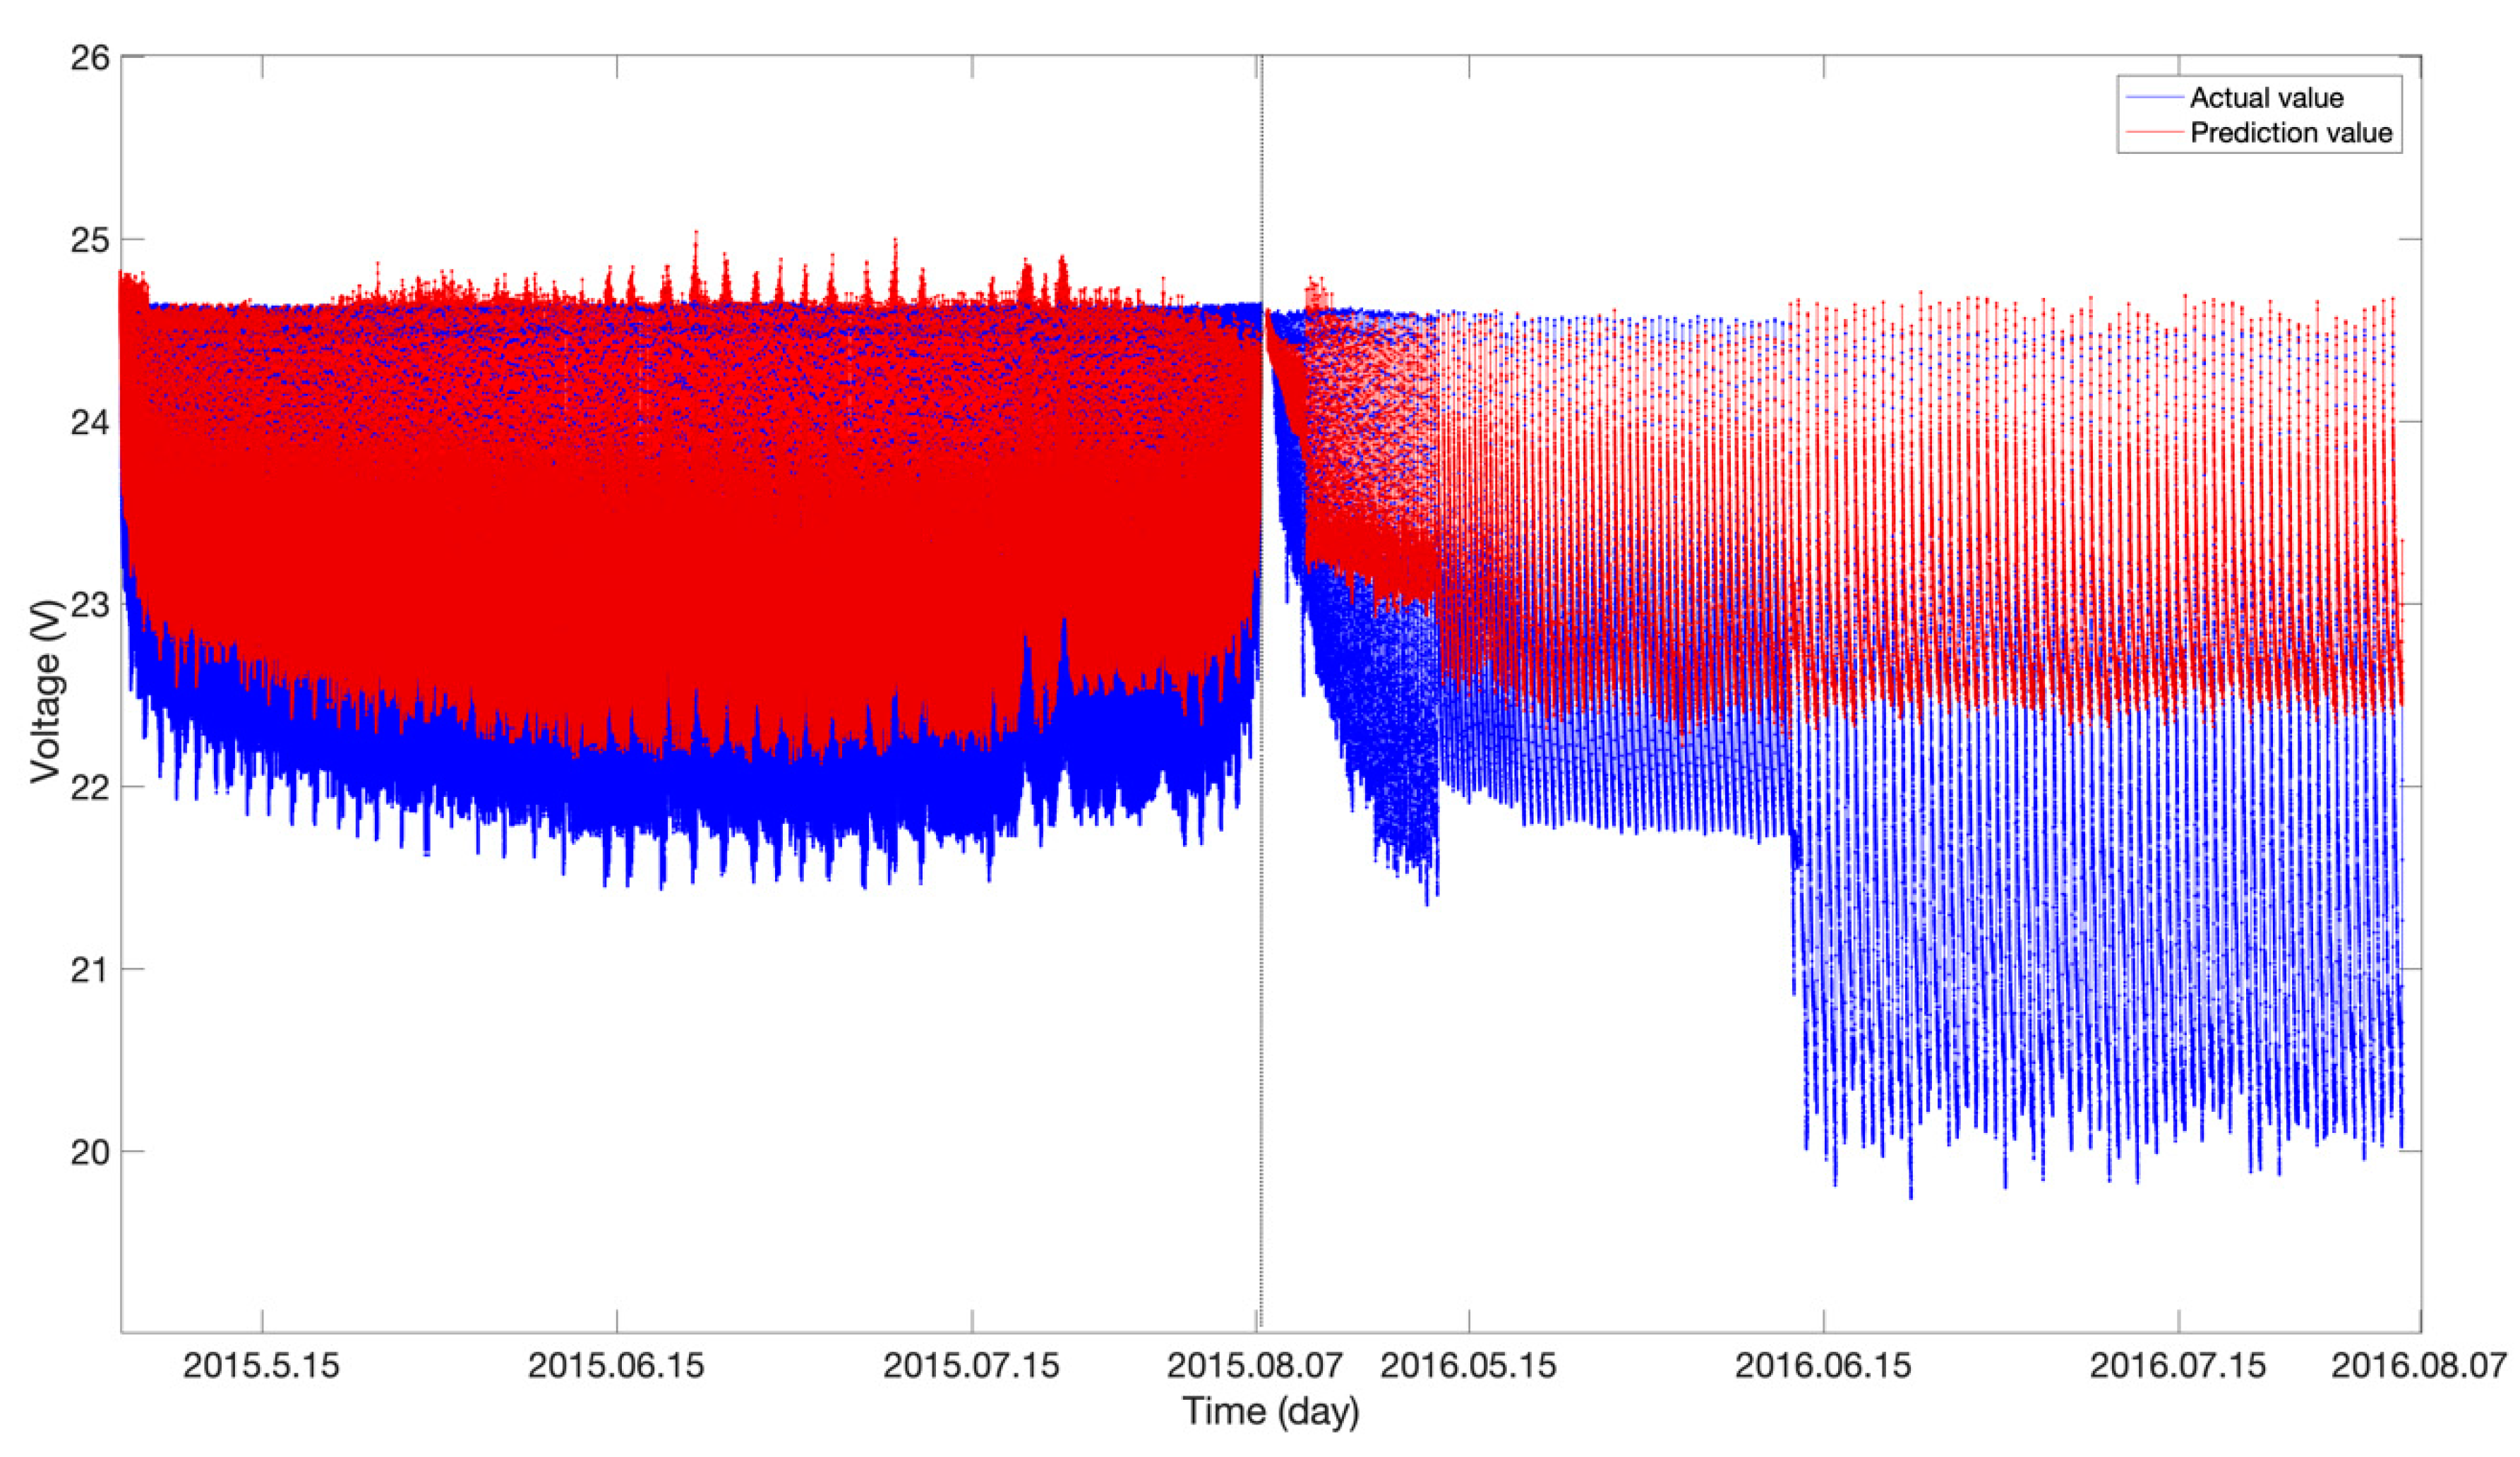
Task: Click the 2016.07.15 x-axis tick label
Action: coord(2178,1366)
